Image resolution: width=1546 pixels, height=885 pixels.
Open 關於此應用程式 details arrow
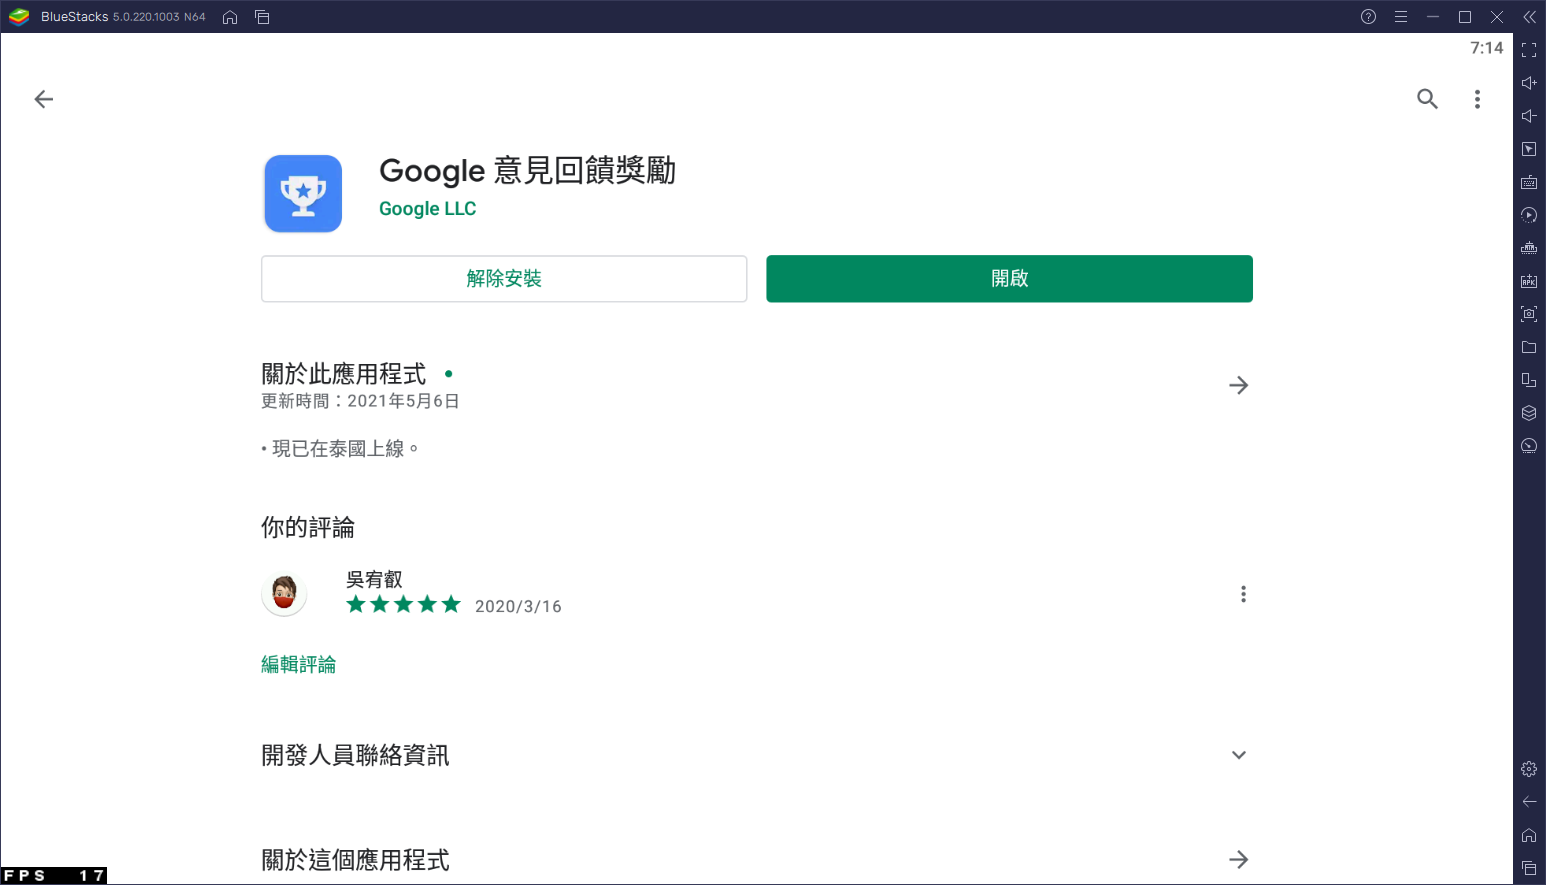(1239, 385)
